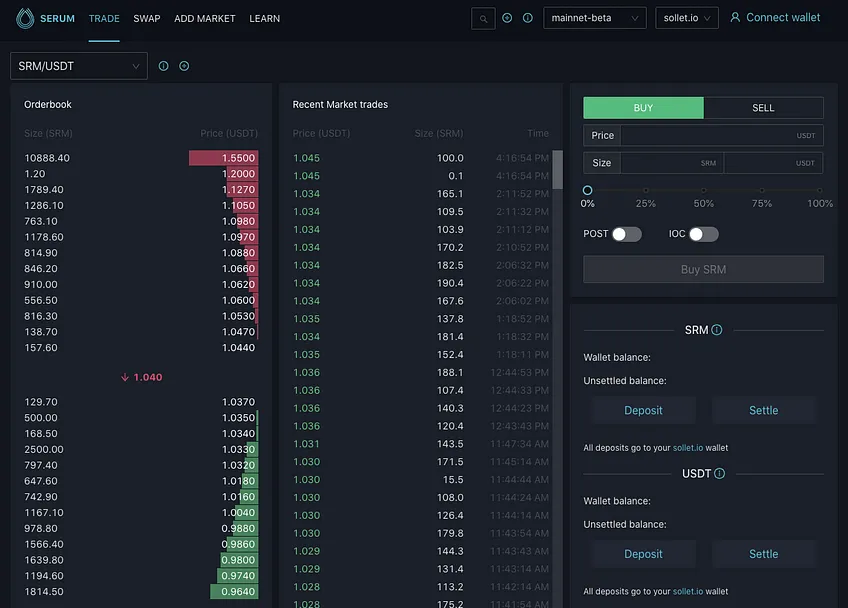Image resolution: width=848 pixels, height=608 pixels.
Task: Click the plus icon next to SRM/USDT selector
Action: pyautogui.click(x=184, y=66)
